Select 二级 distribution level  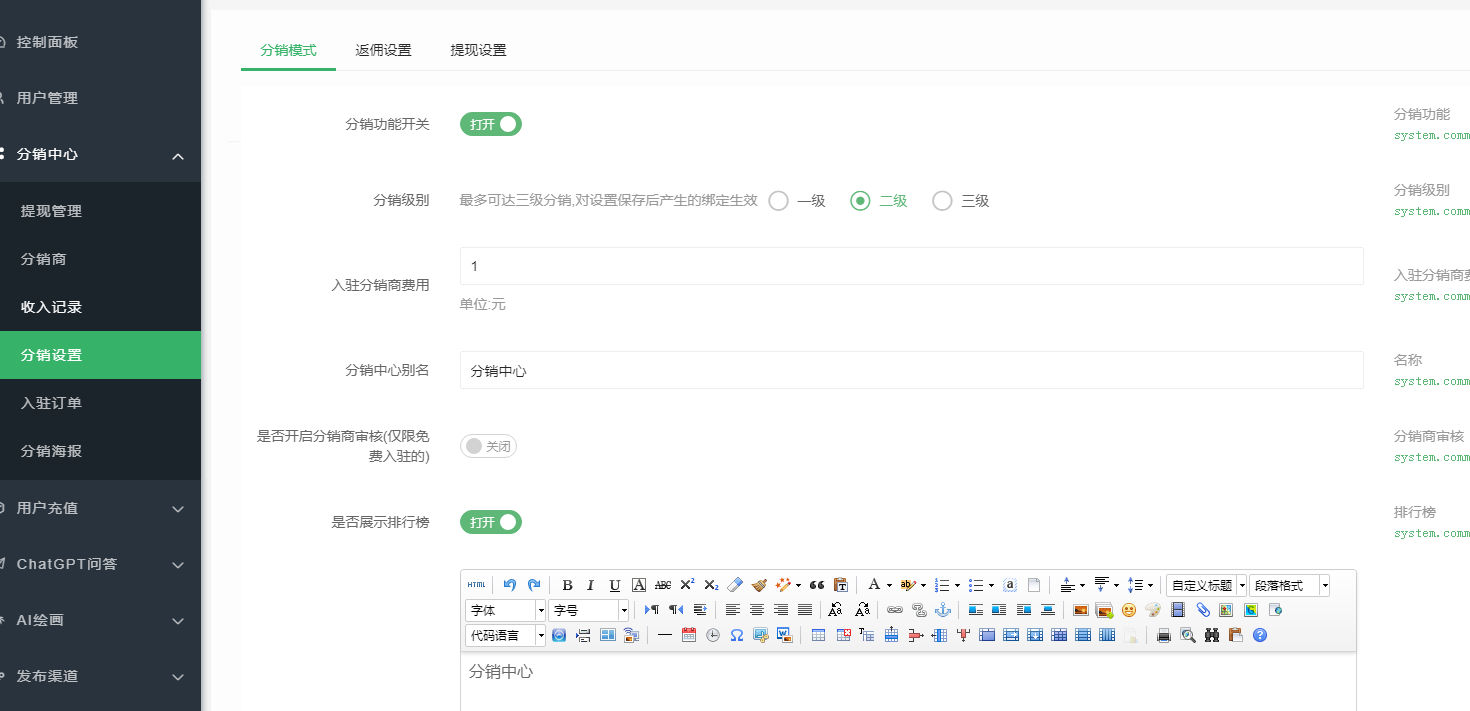879,201
